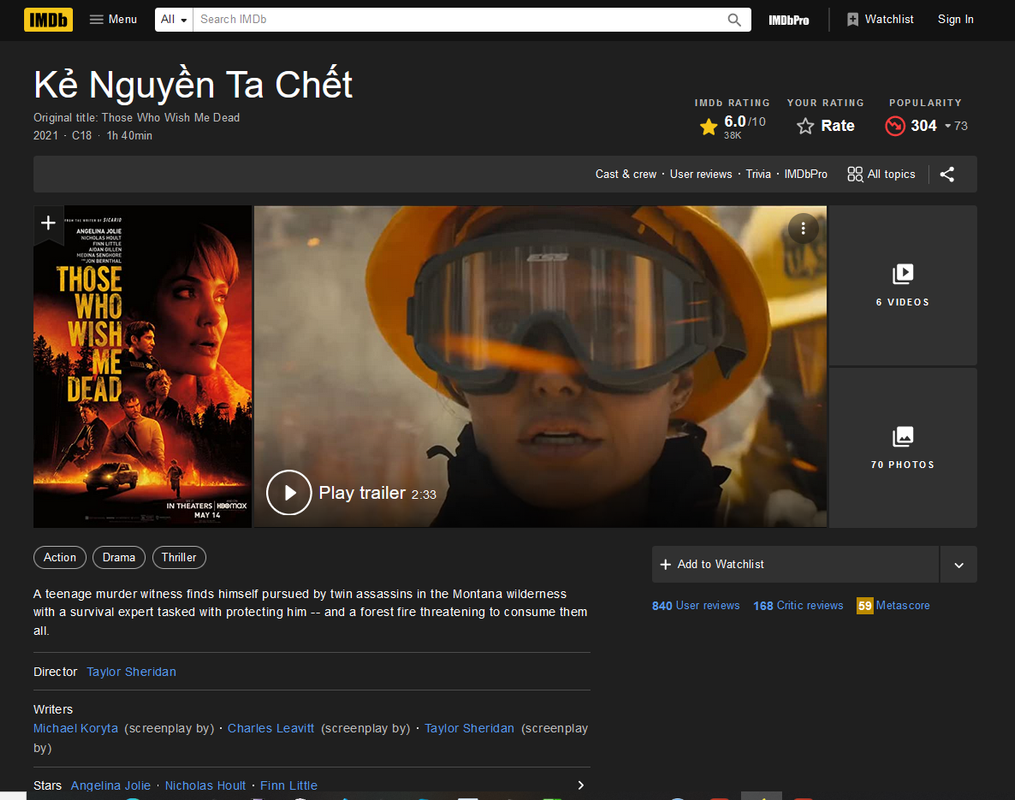Click Add to Watchlist button

(x=795, y=564)
